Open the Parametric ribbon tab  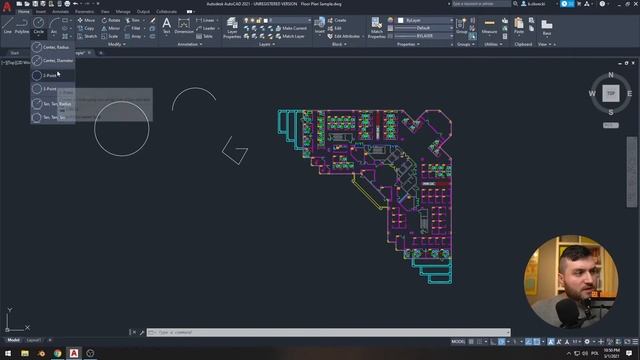coord(84,12)
